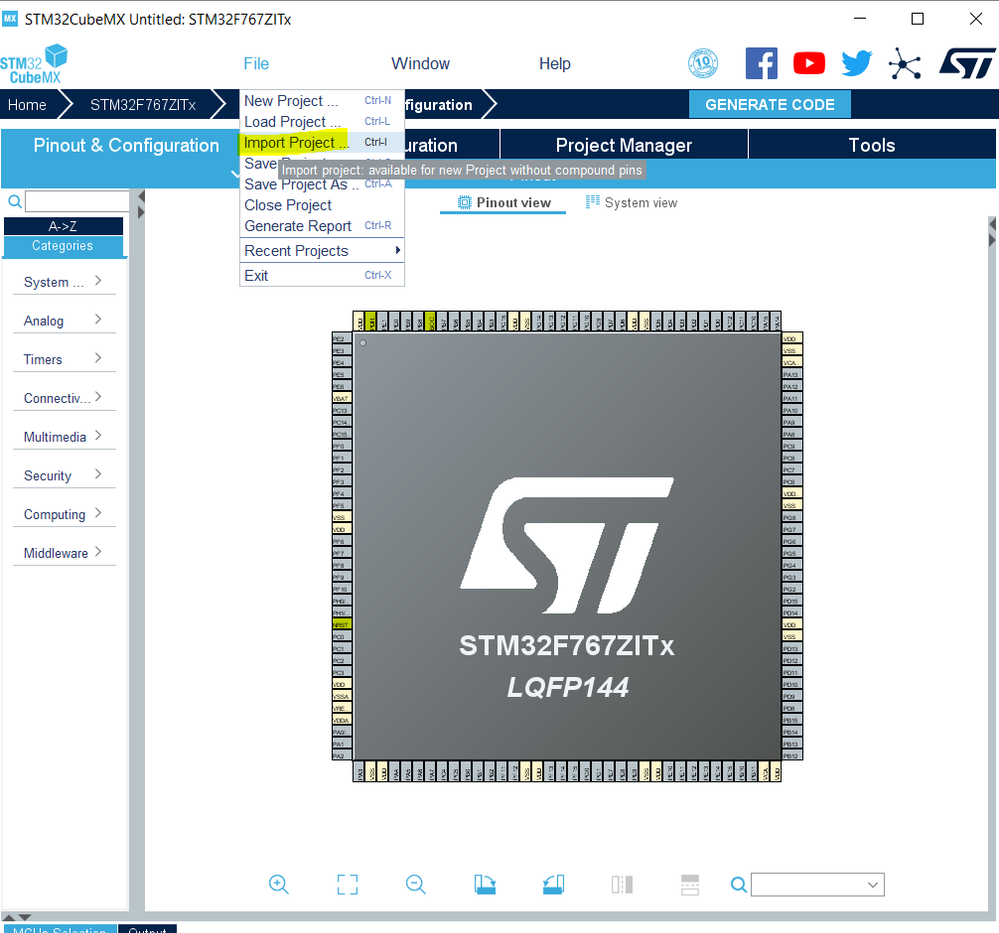The image size is (999, 933).
Task: Show peripherals by Categories
Action: pyautogui.click(x=63, y=246)
